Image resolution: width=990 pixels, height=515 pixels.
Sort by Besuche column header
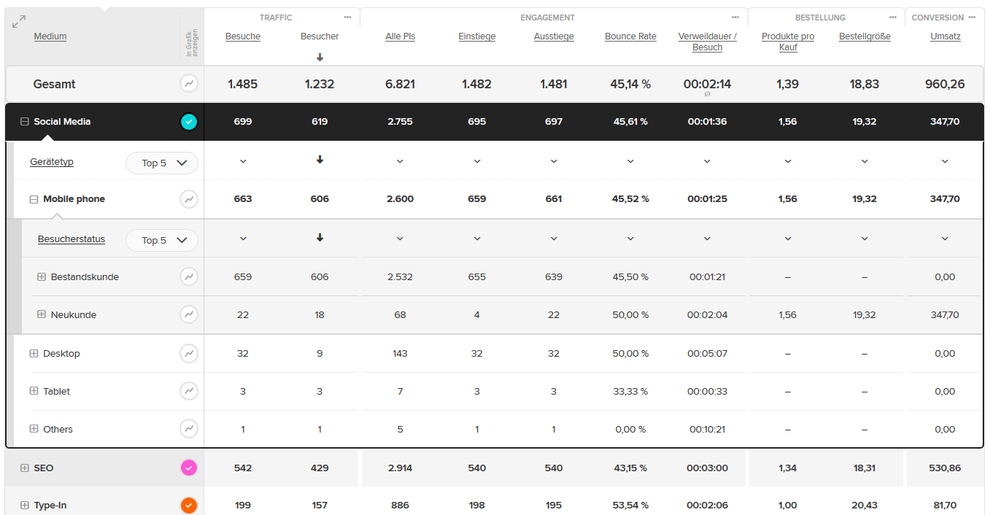(x=243, y=37)
